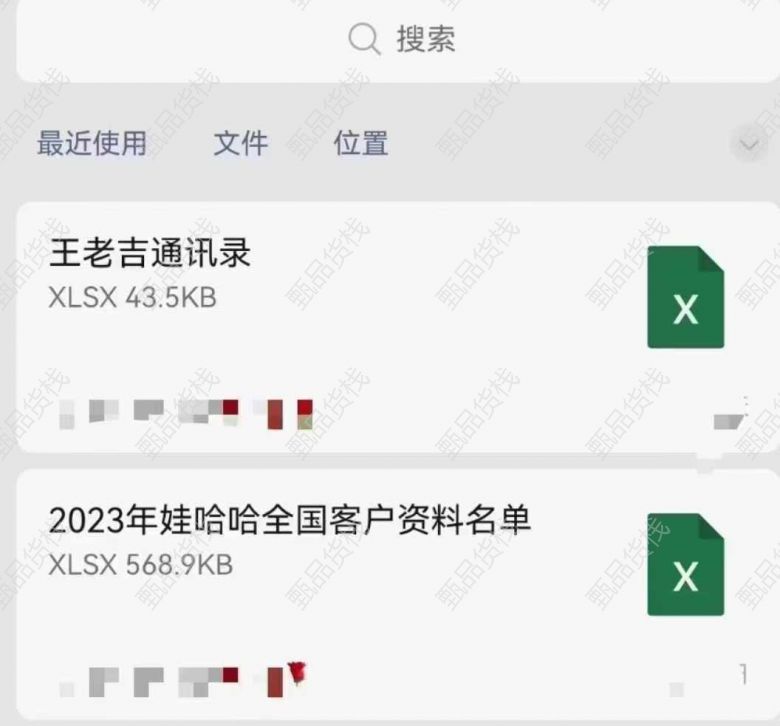Open the 2023年娃哈哈全国客户资料名单 file title
This screenshot has height=726, width=780.
(x=290, y=520)
